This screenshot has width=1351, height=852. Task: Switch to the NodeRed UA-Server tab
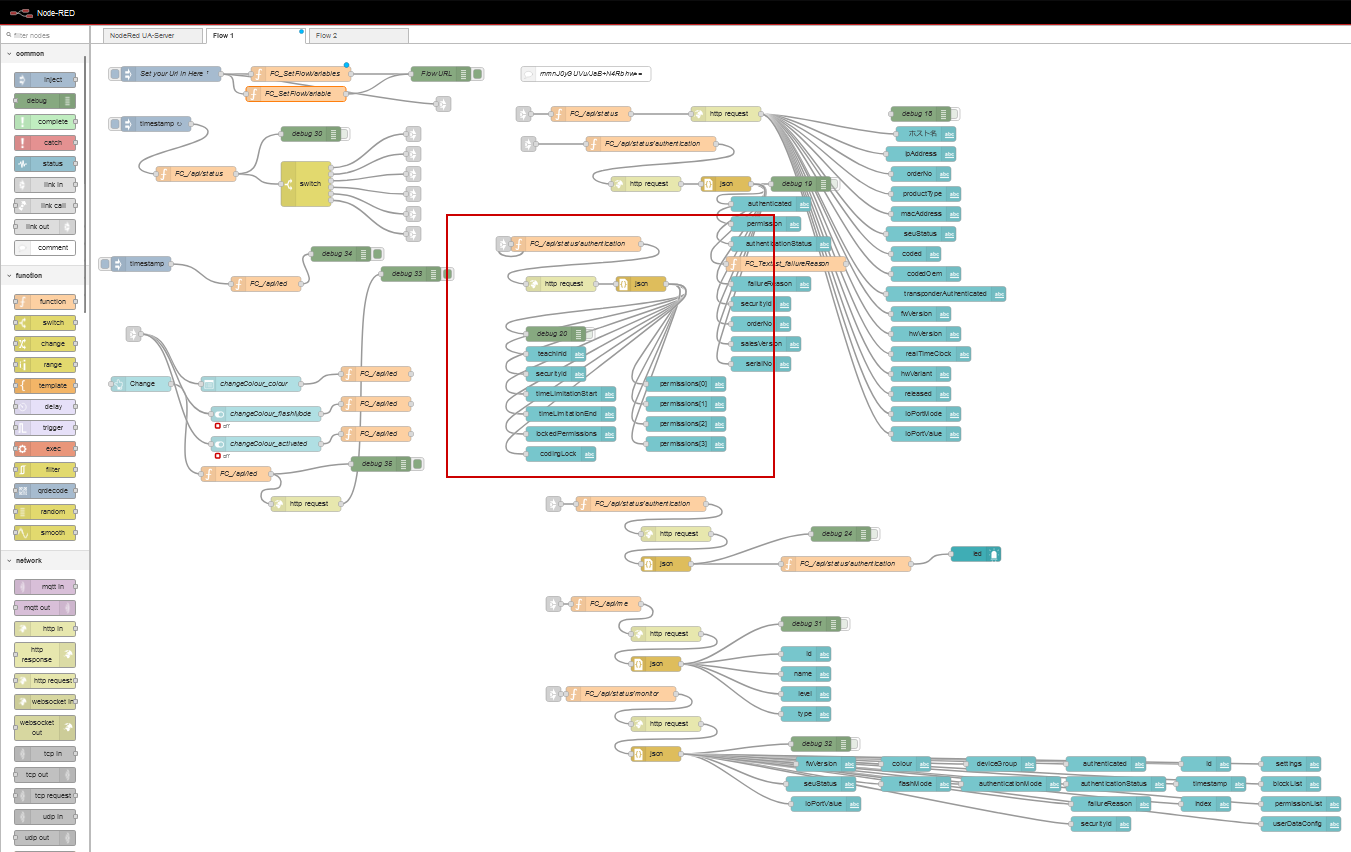[153, 36]
